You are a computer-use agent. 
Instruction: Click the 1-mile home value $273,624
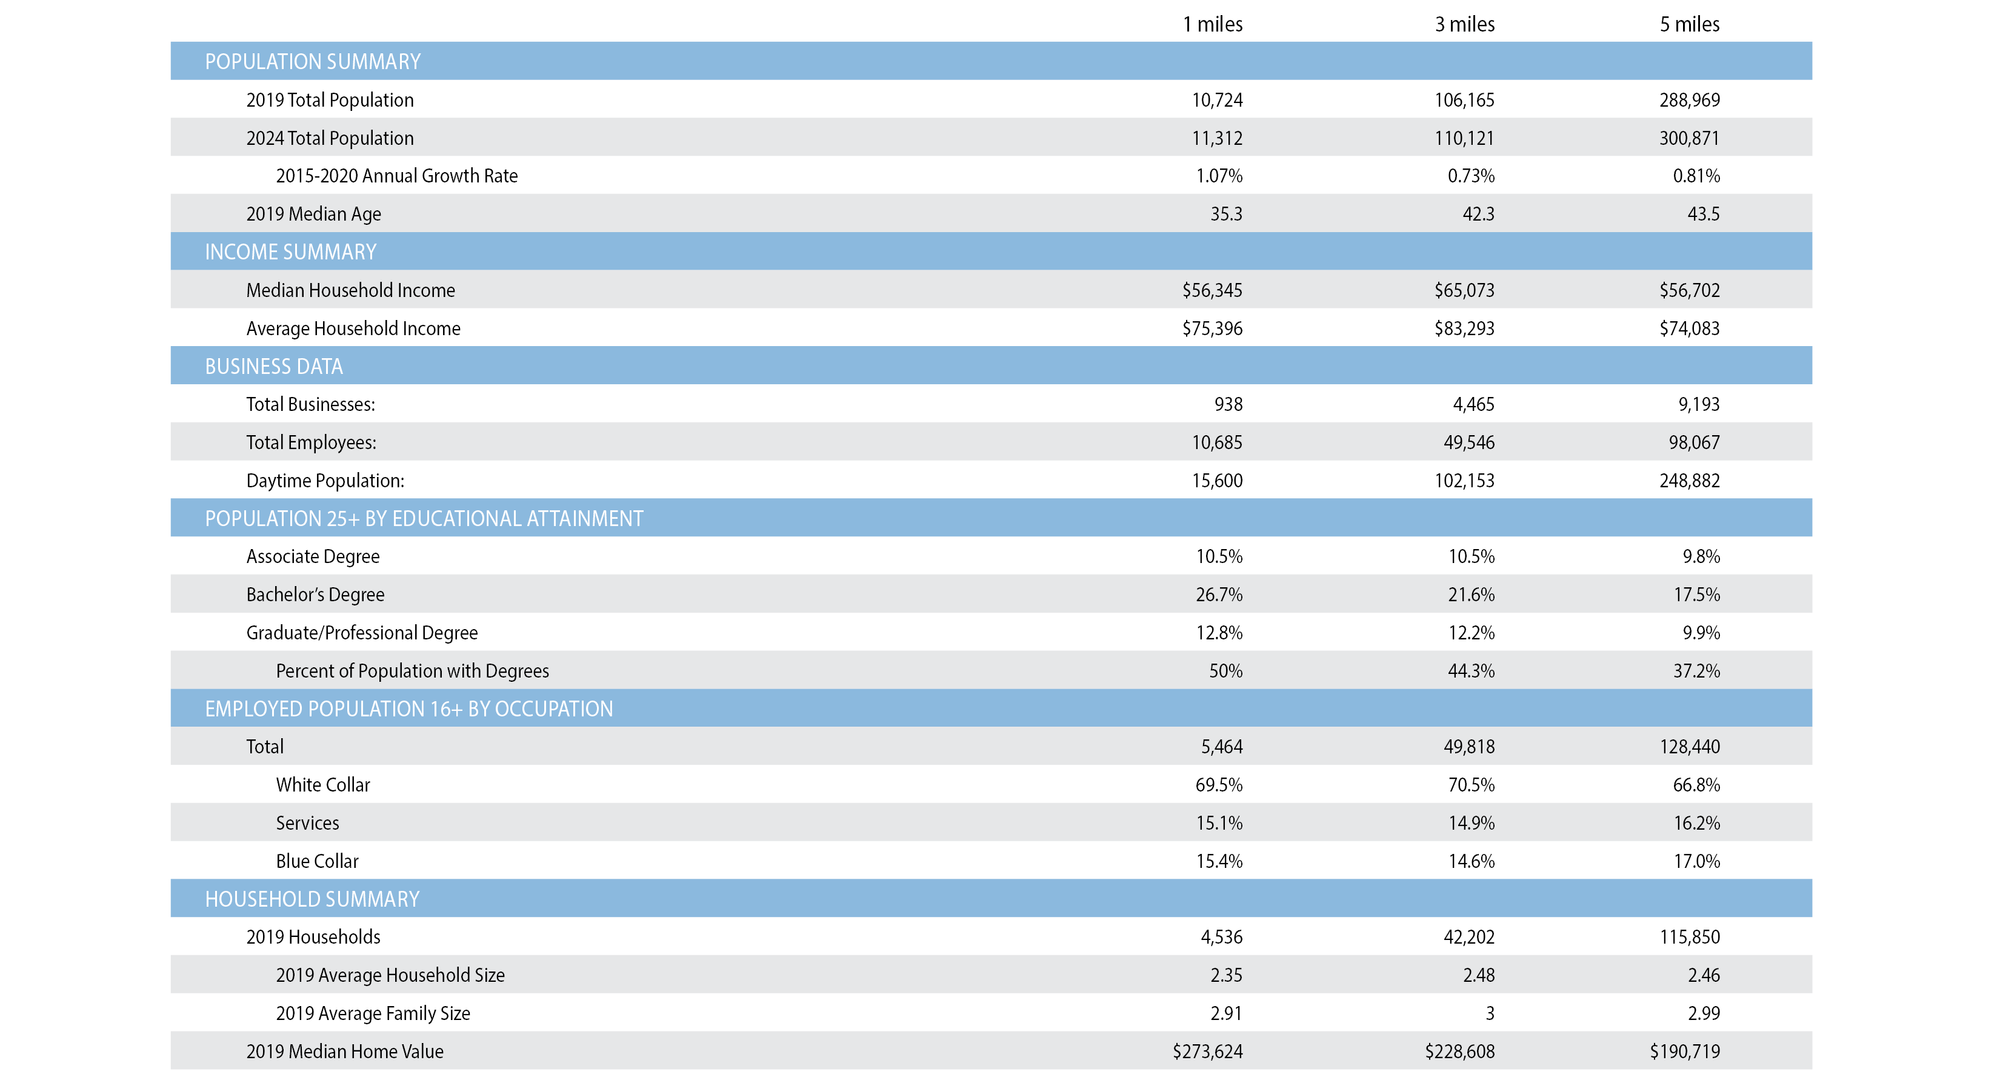click(x=1208, y=1051)
